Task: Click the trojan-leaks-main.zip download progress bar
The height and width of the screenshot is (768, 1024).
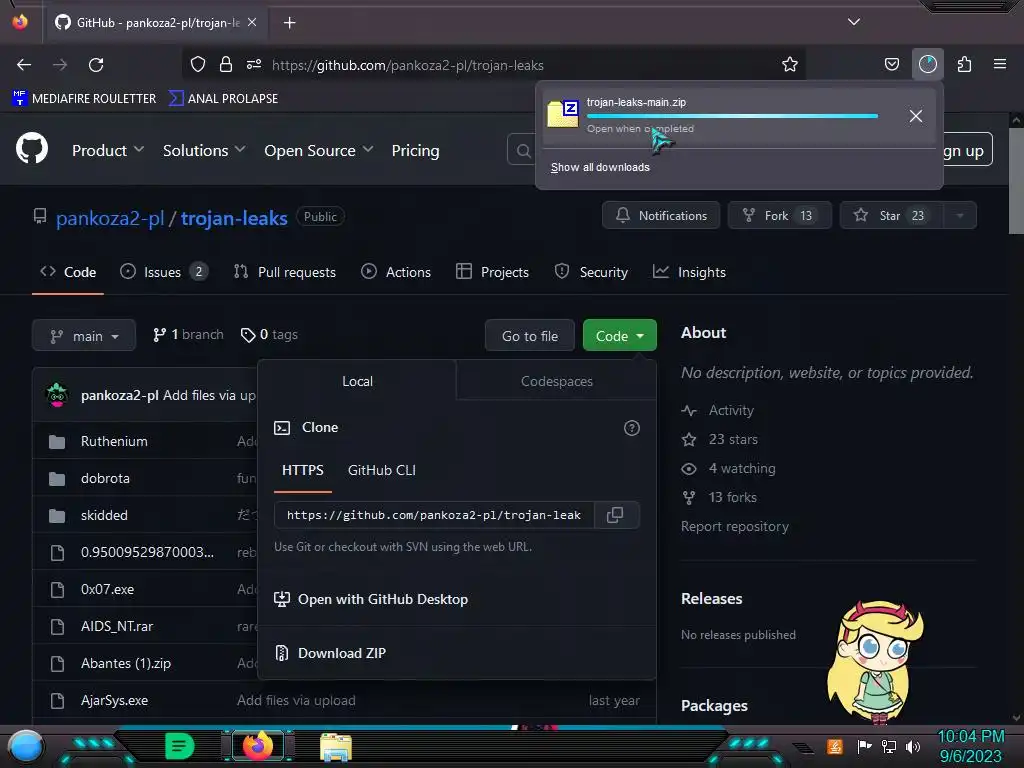Action: click(732, 116)
